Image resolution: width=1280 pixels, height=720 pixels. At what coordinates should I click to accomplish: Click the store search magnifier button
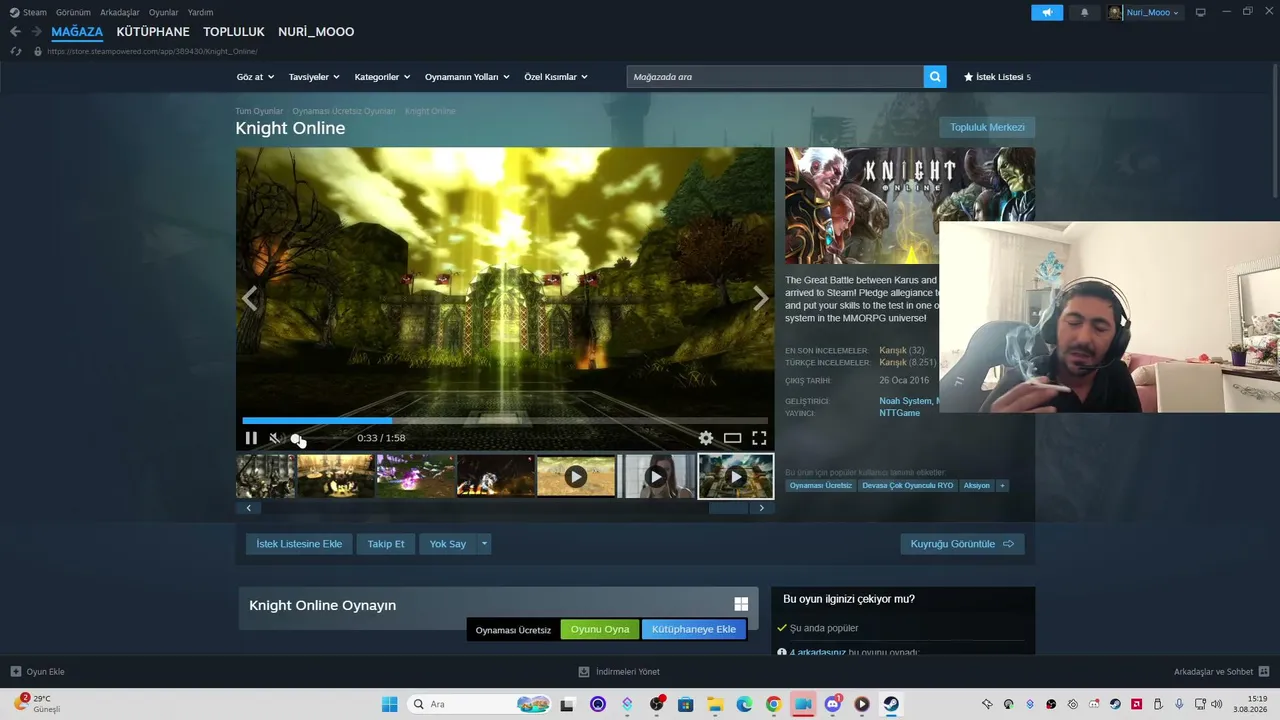(x=935, y=77)
